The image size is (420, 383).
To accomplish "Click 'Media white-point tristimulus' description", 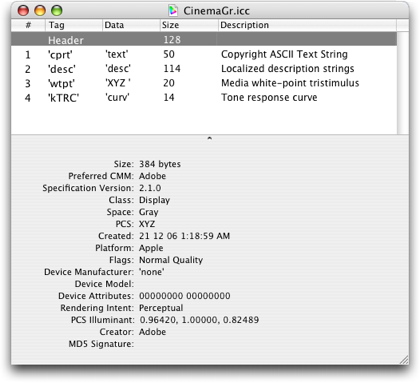I will (290, 83).
